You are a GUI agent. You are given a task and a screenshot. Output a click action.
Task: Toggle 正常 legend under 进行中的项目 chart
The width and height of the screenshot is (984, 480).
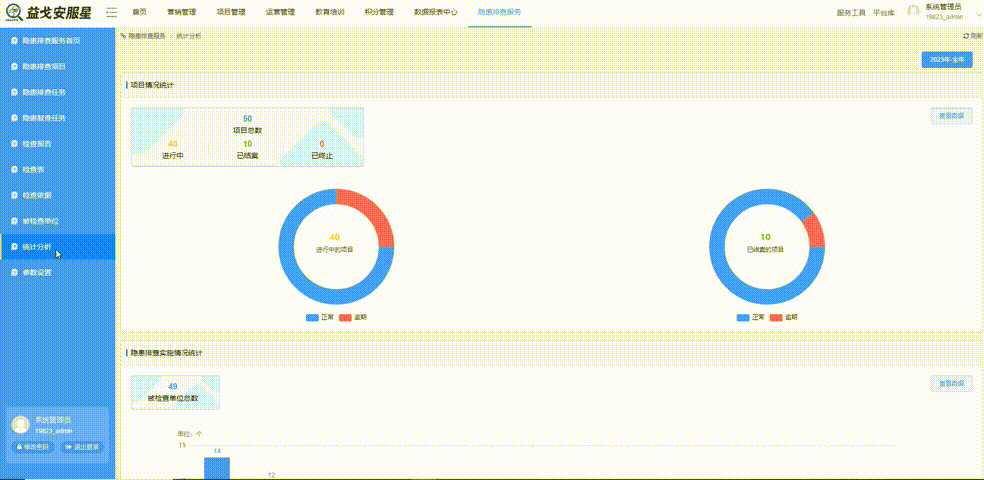pyautogui.click(x=320, y=317)
